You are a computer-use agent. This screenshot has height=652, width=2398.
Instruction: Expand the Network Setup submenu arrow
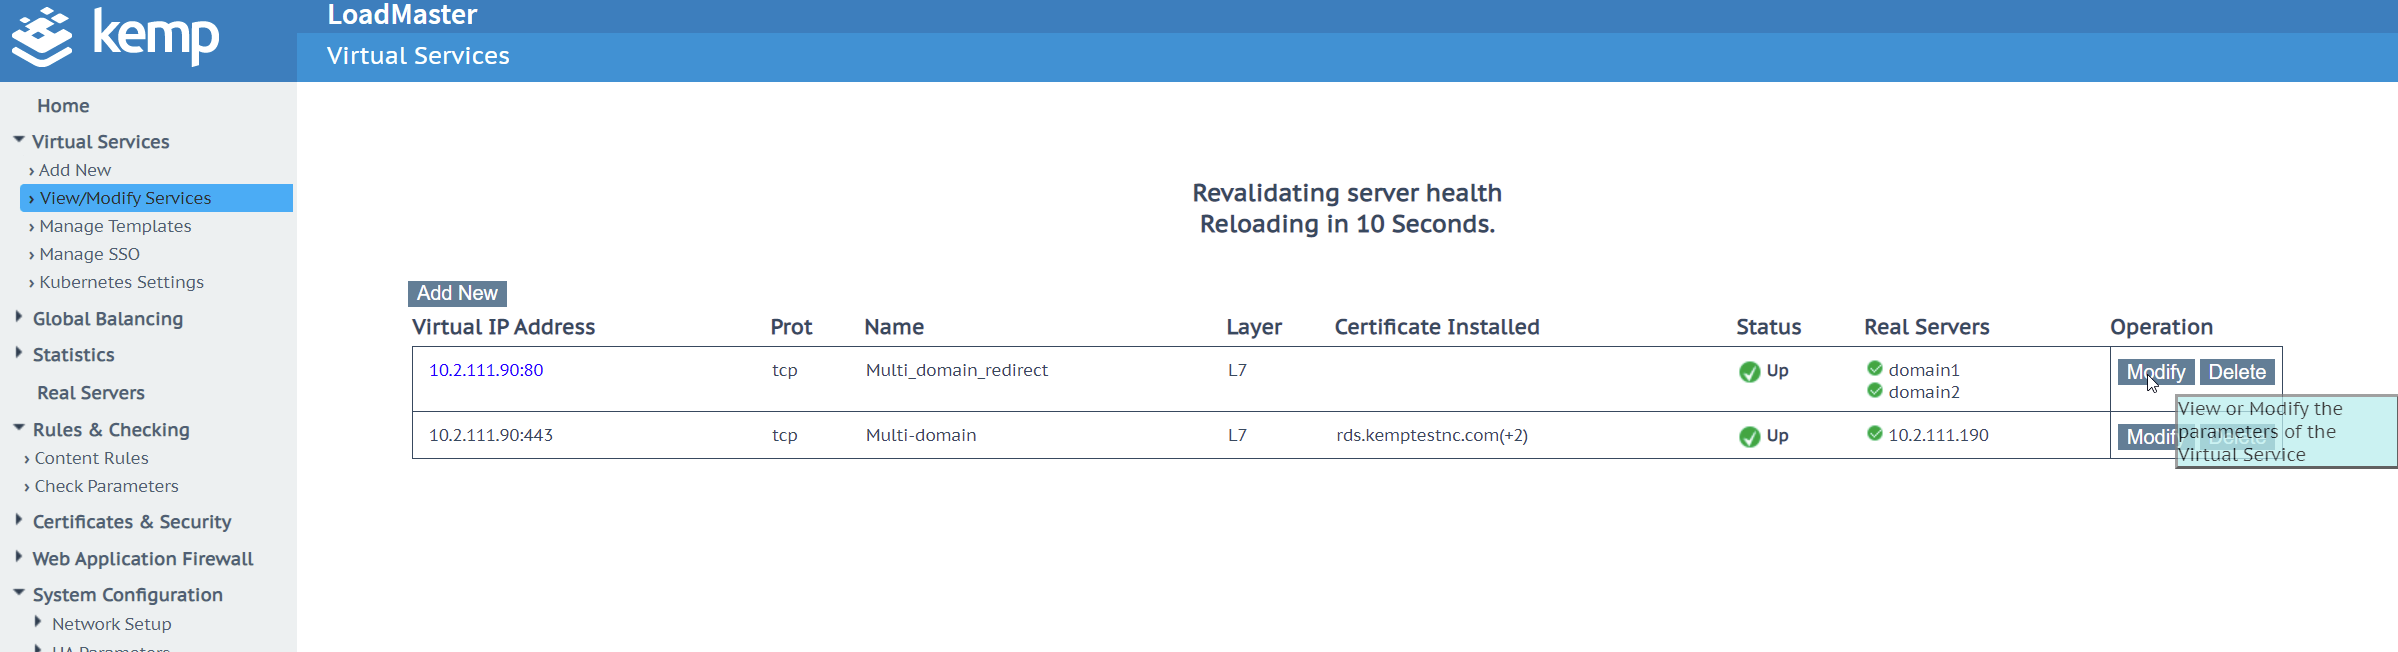(38, 622)
